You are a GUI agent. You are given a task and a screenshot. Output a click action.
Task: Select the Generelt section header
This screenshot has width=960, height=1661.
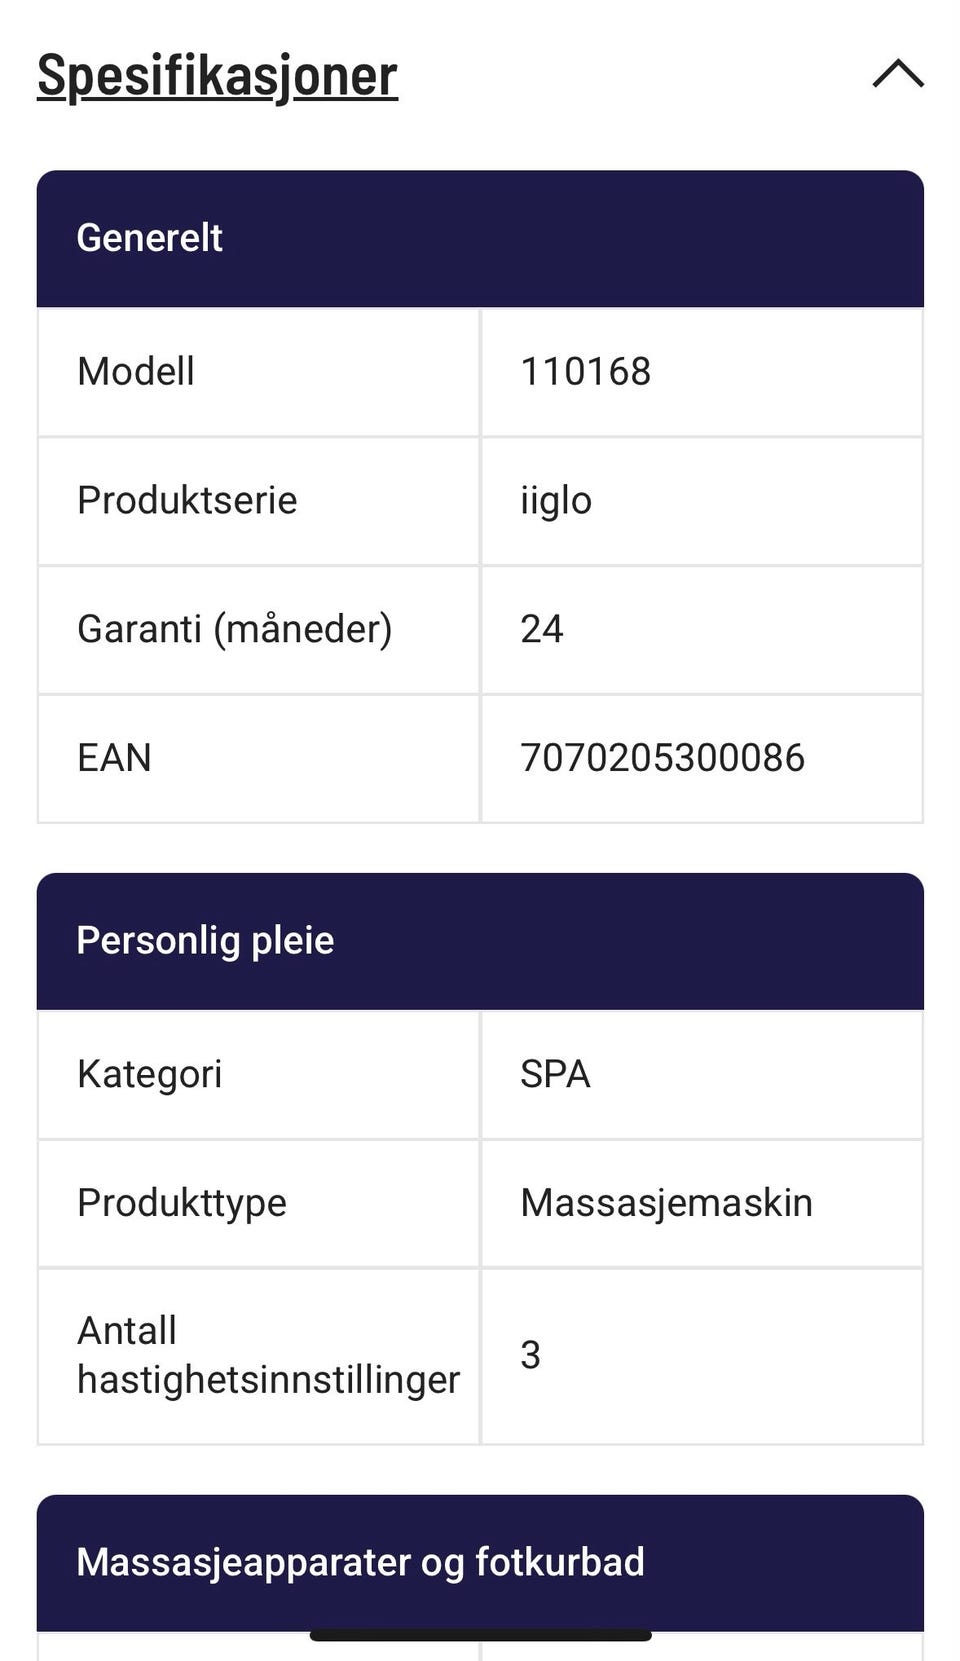[150, 238]
